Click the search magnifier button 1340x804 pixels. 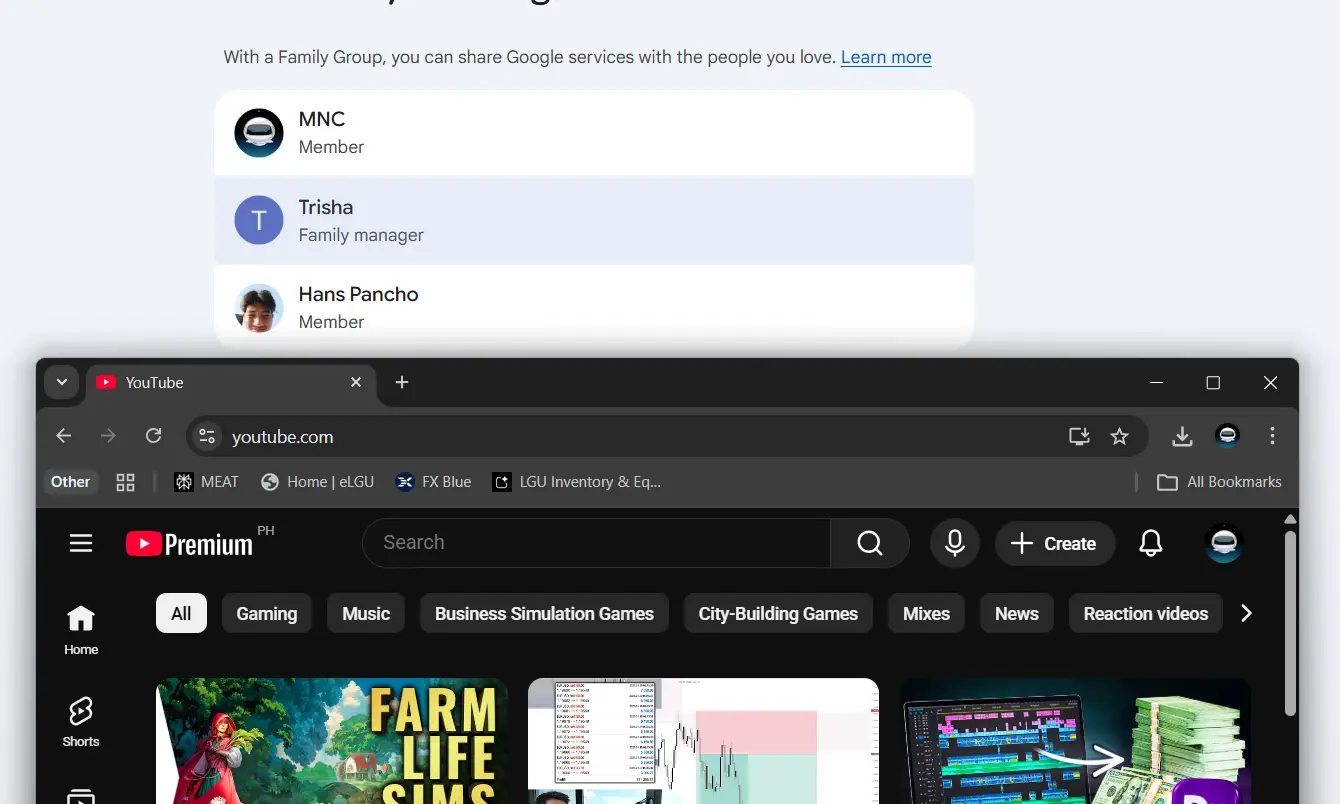[870, 543]
